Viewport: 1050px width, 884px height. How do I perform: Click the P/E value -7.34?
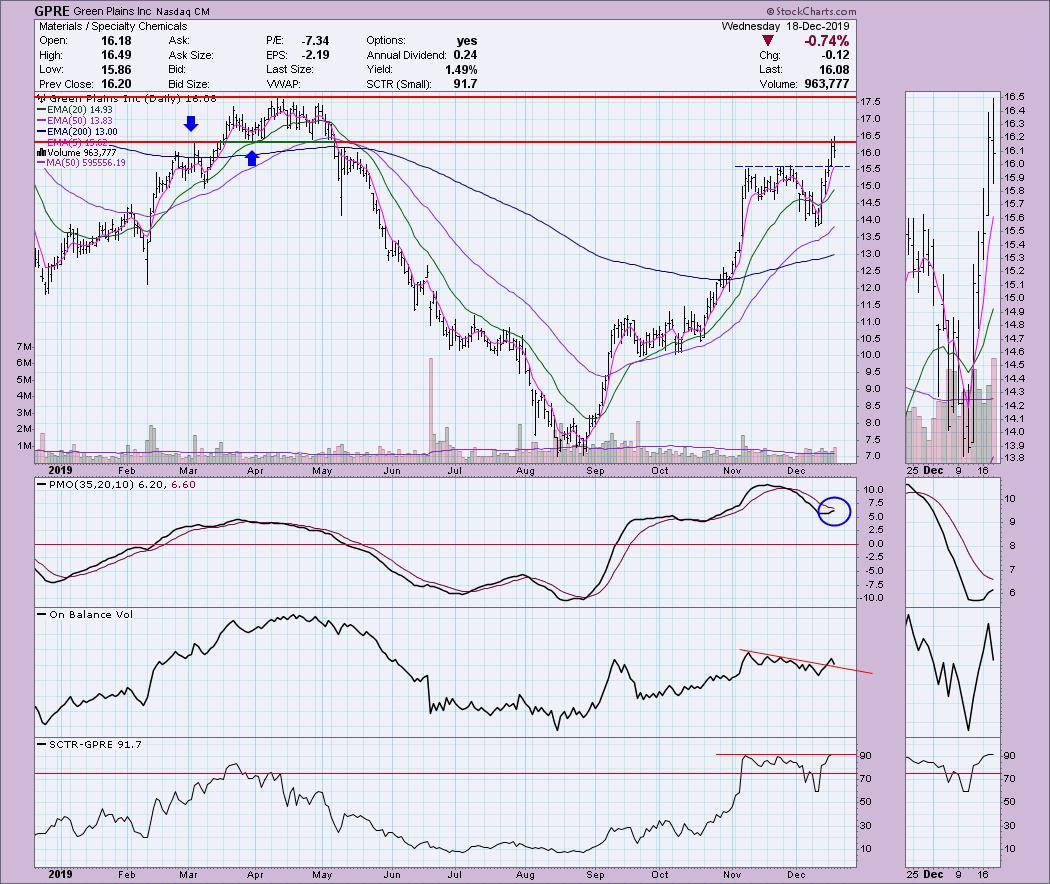314,41
